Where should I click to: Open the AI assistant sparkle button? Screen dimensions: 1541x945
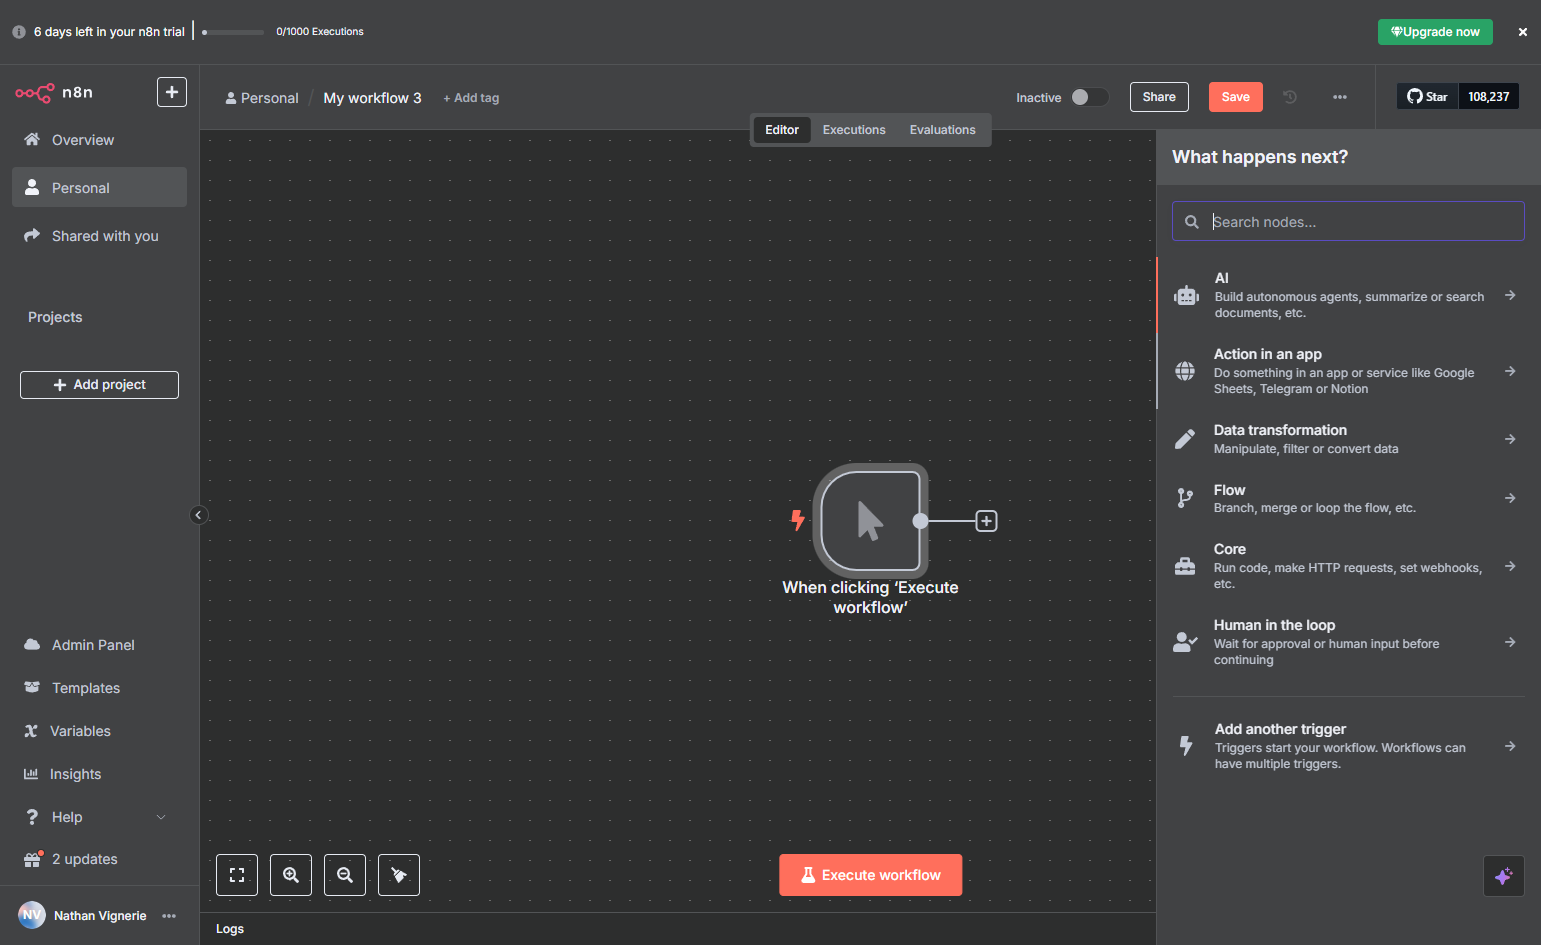[1503, 876]
